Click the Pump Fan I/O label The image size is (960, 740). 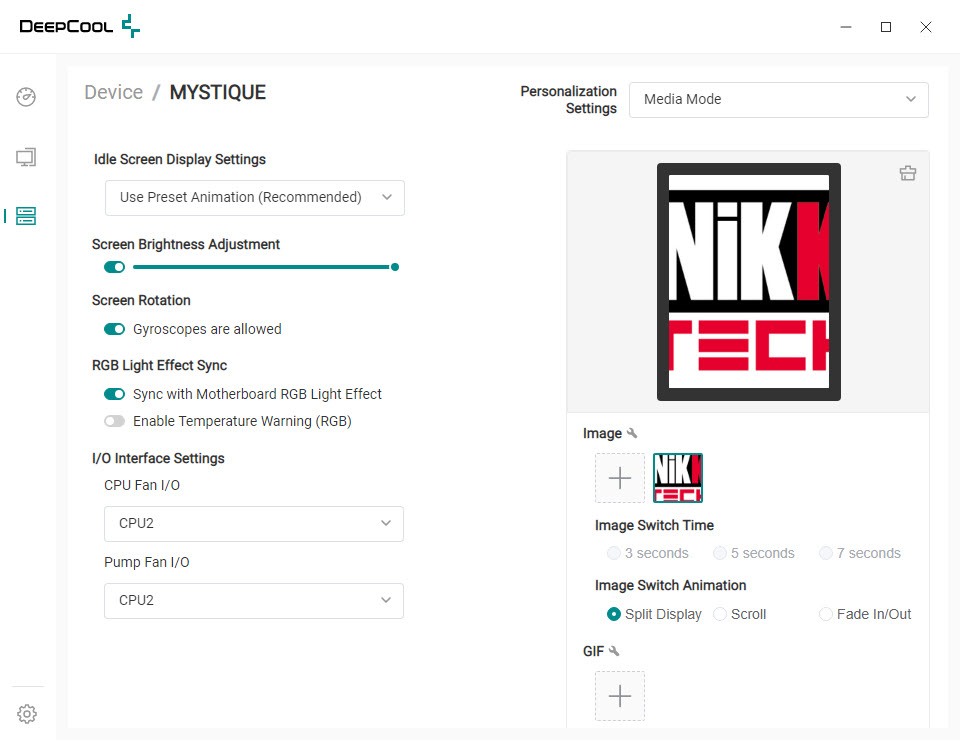tap(147, 562)
